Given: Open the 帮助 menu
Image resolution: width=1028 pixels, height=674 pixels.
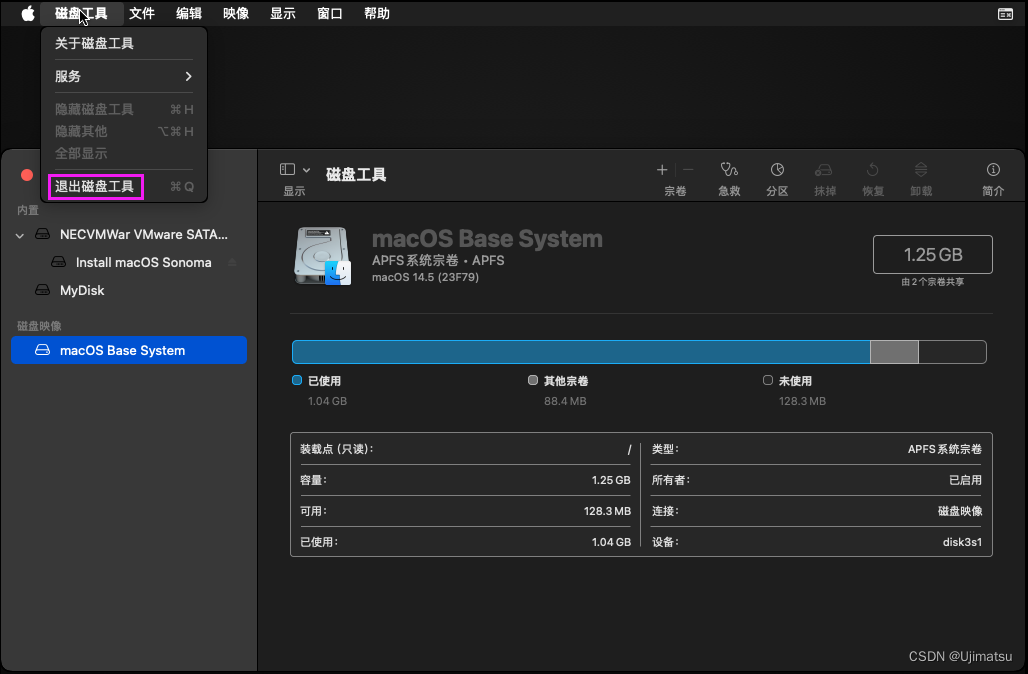Looking at the screenshot, I should pyautogui.click(x=377, y=13).
